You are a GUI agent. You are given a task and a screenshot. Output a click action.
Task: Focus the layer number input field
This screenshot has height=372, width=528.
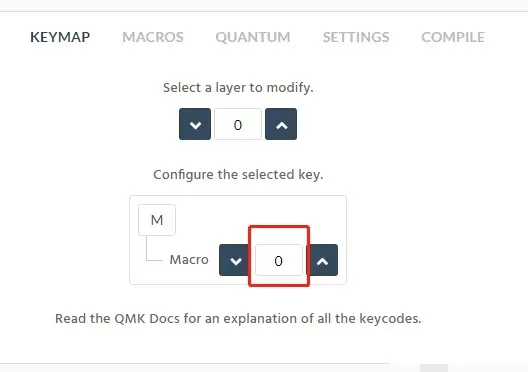click(x=238, y=124)
